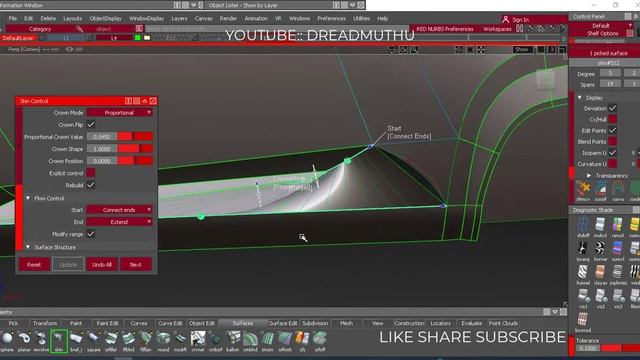The image size is (640, 360).
Task: Open the Default shelf dropdown in Control Panel
Action: 601,25
